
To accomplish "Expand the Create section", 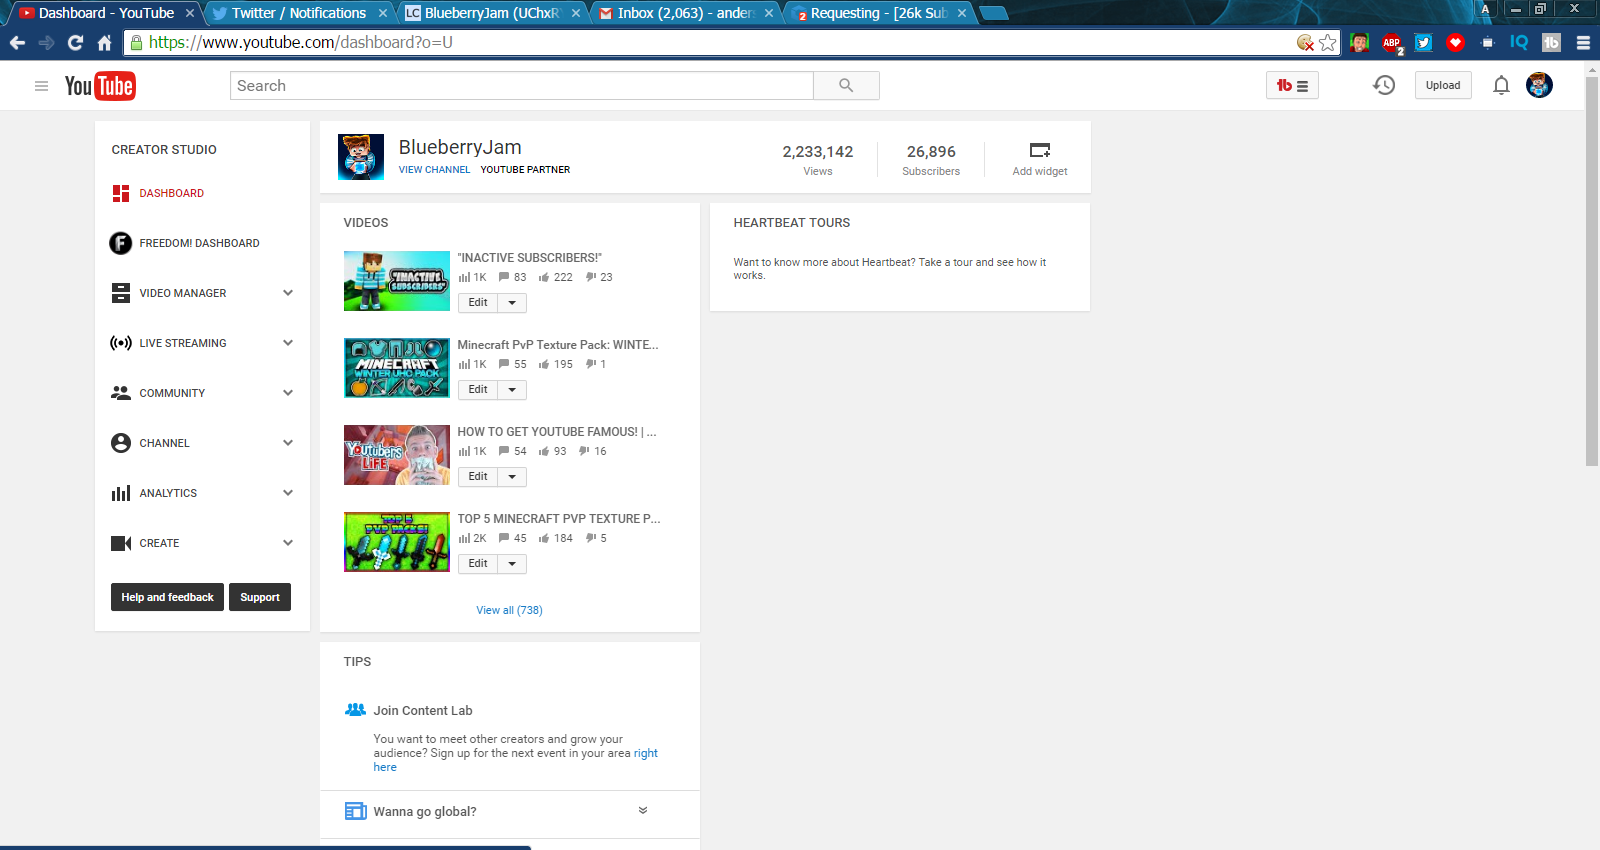I will coord(288,543).
